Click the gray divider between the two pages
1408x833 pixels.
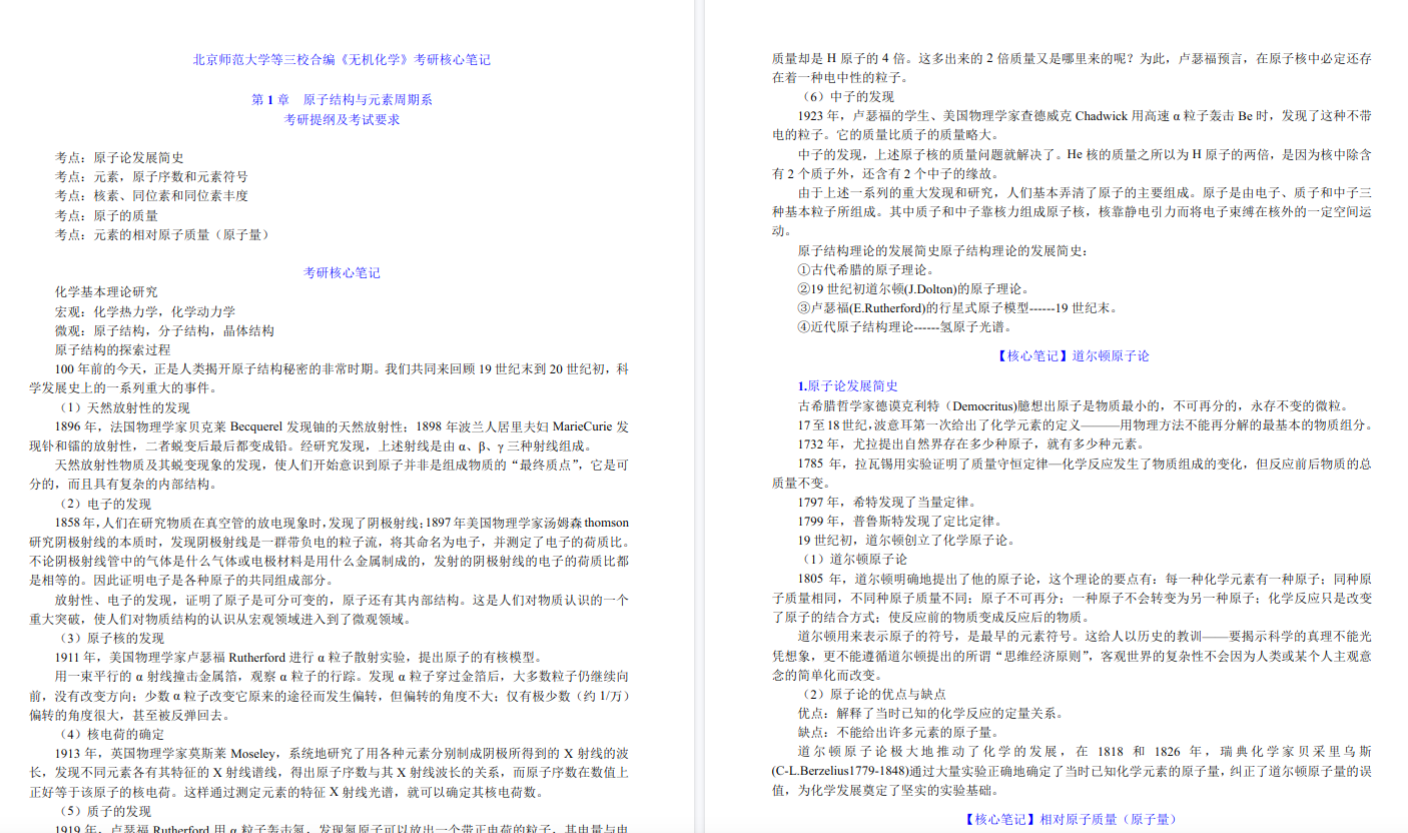click(x=698, y=416)
